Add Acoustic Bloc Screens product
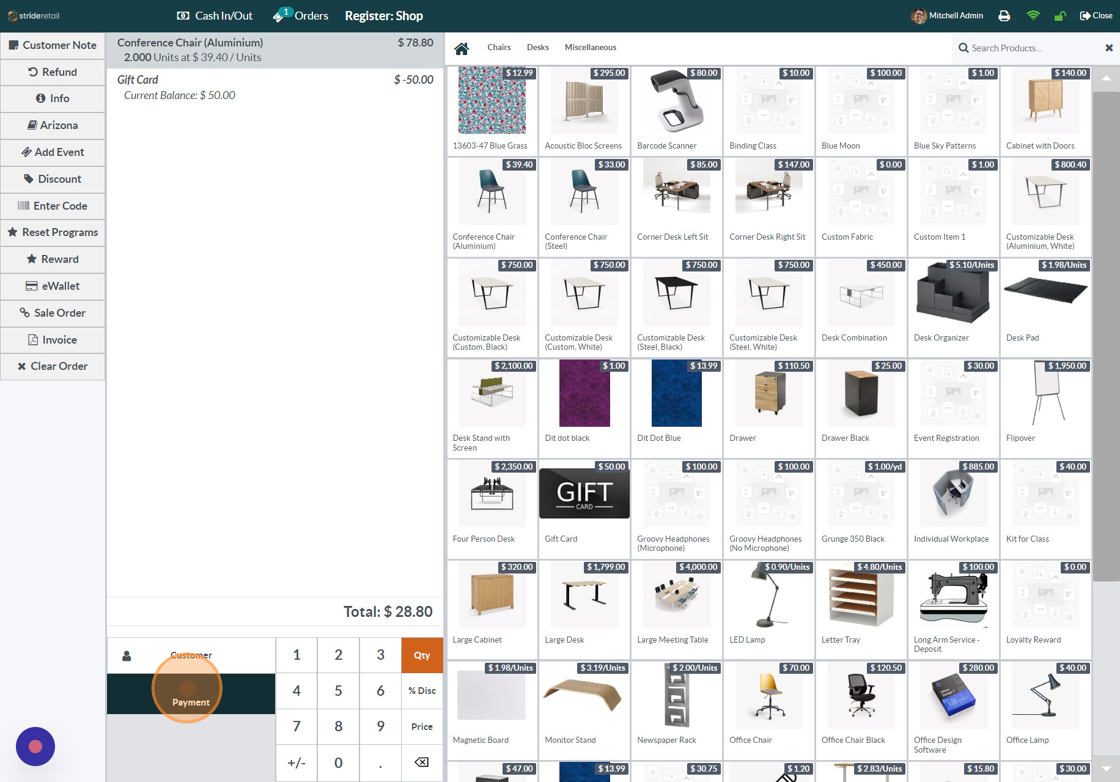The width and height of the screenshot is (1120, 782). pyautogui.click(x=584, y=111)
